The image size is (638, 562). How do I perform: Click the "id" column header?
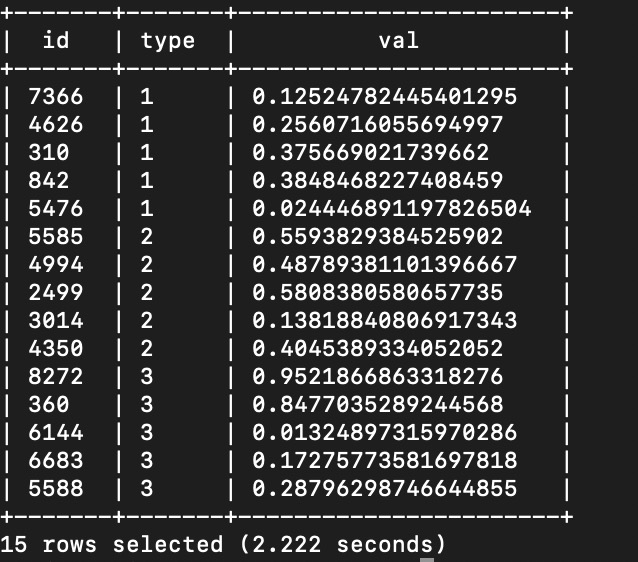pyautogui.click(x=56, y=41)
